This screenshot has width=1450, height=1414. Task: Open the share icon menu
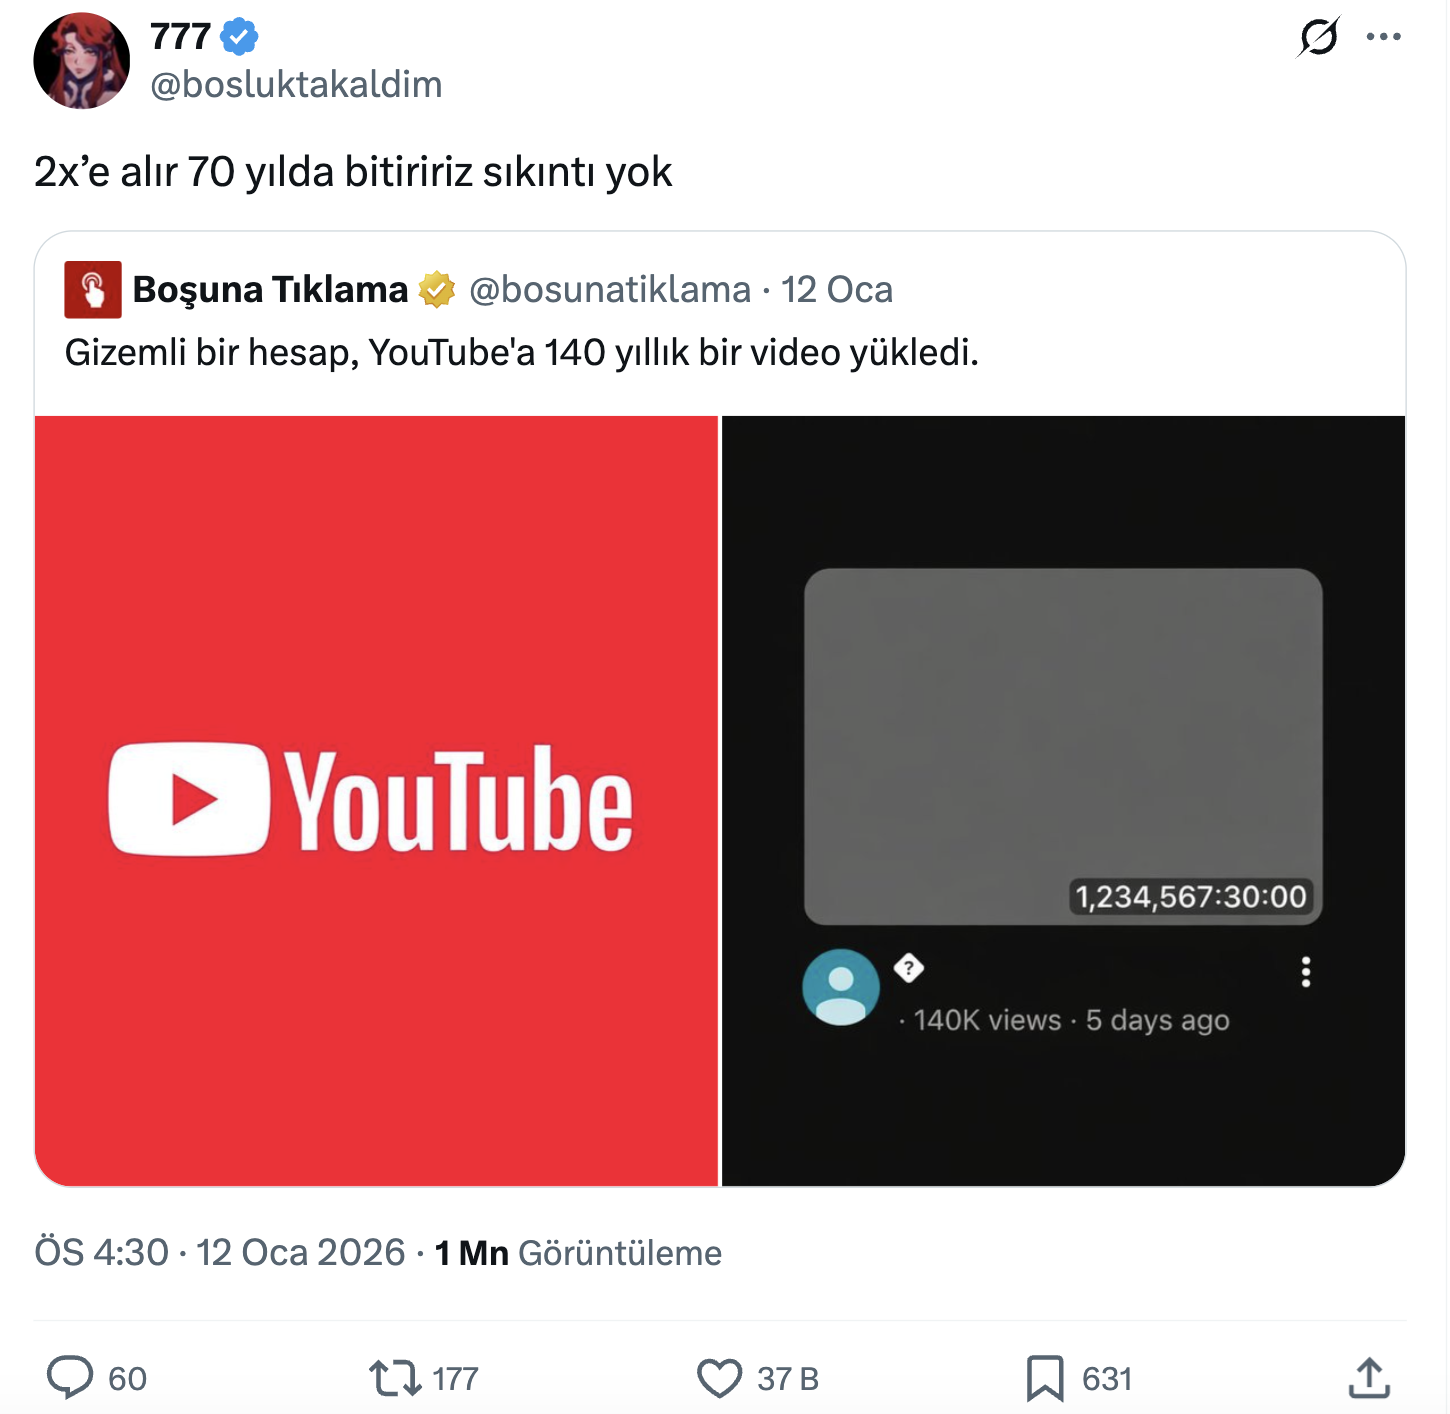pyautogui.click(x=1369, y=1377)
